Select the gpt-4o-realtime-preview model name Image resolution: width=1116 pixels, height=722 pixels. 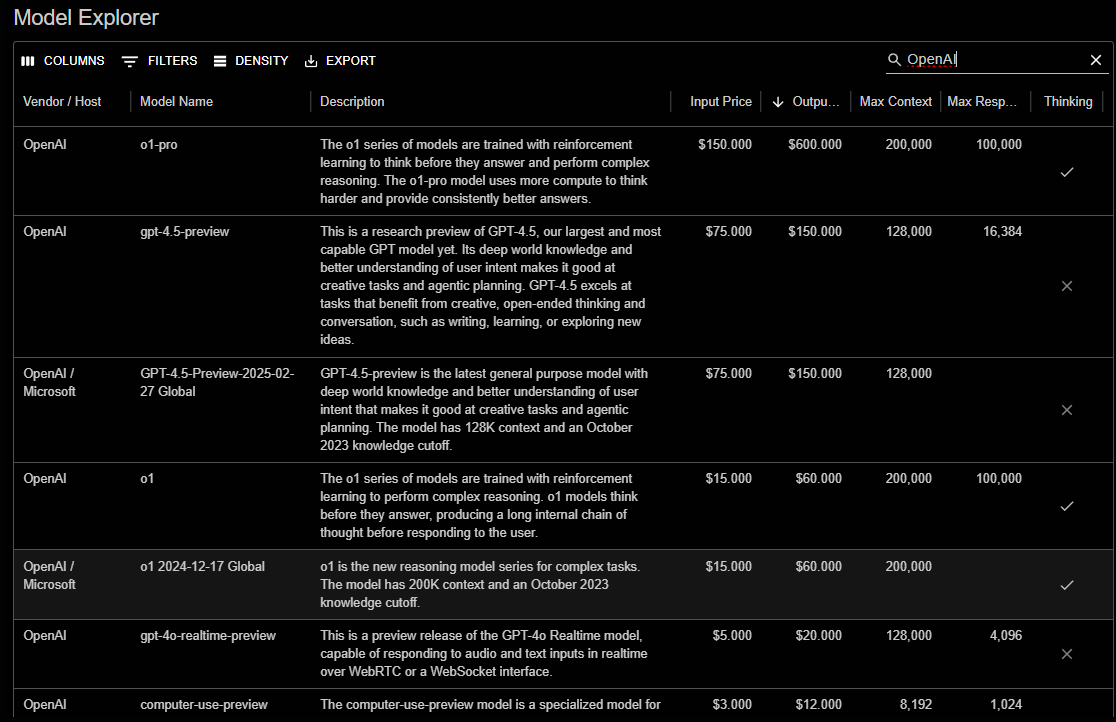[208, 636]
